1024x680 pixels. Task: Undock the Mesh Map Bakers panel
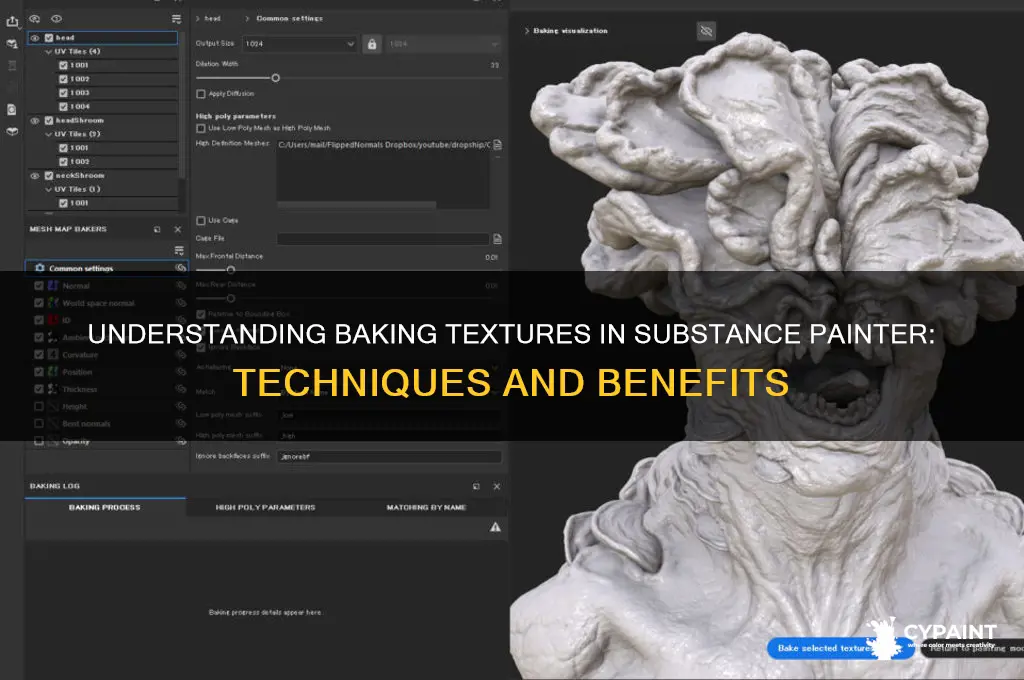[157, 229]
